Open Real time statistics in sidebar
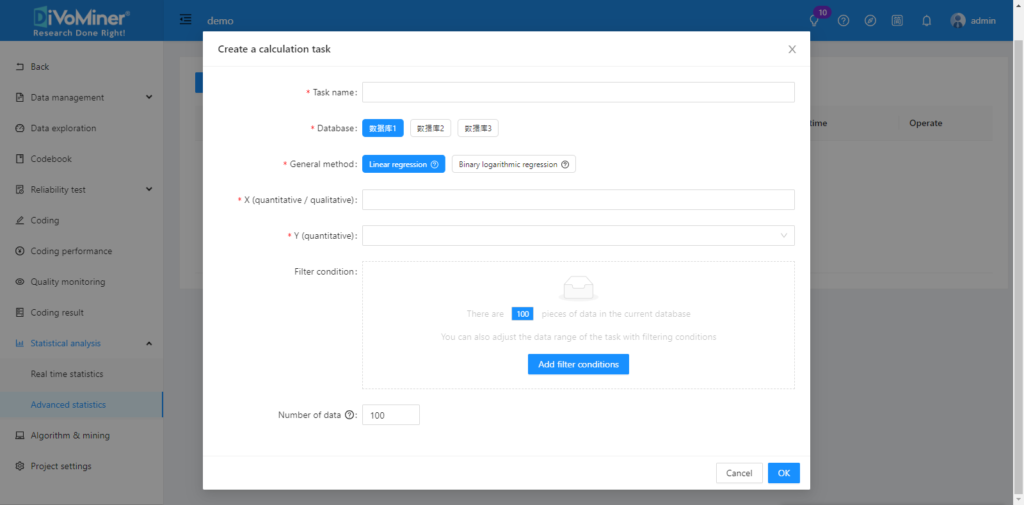The width and height of the screenshot is (1024, 505). point(67,374)
